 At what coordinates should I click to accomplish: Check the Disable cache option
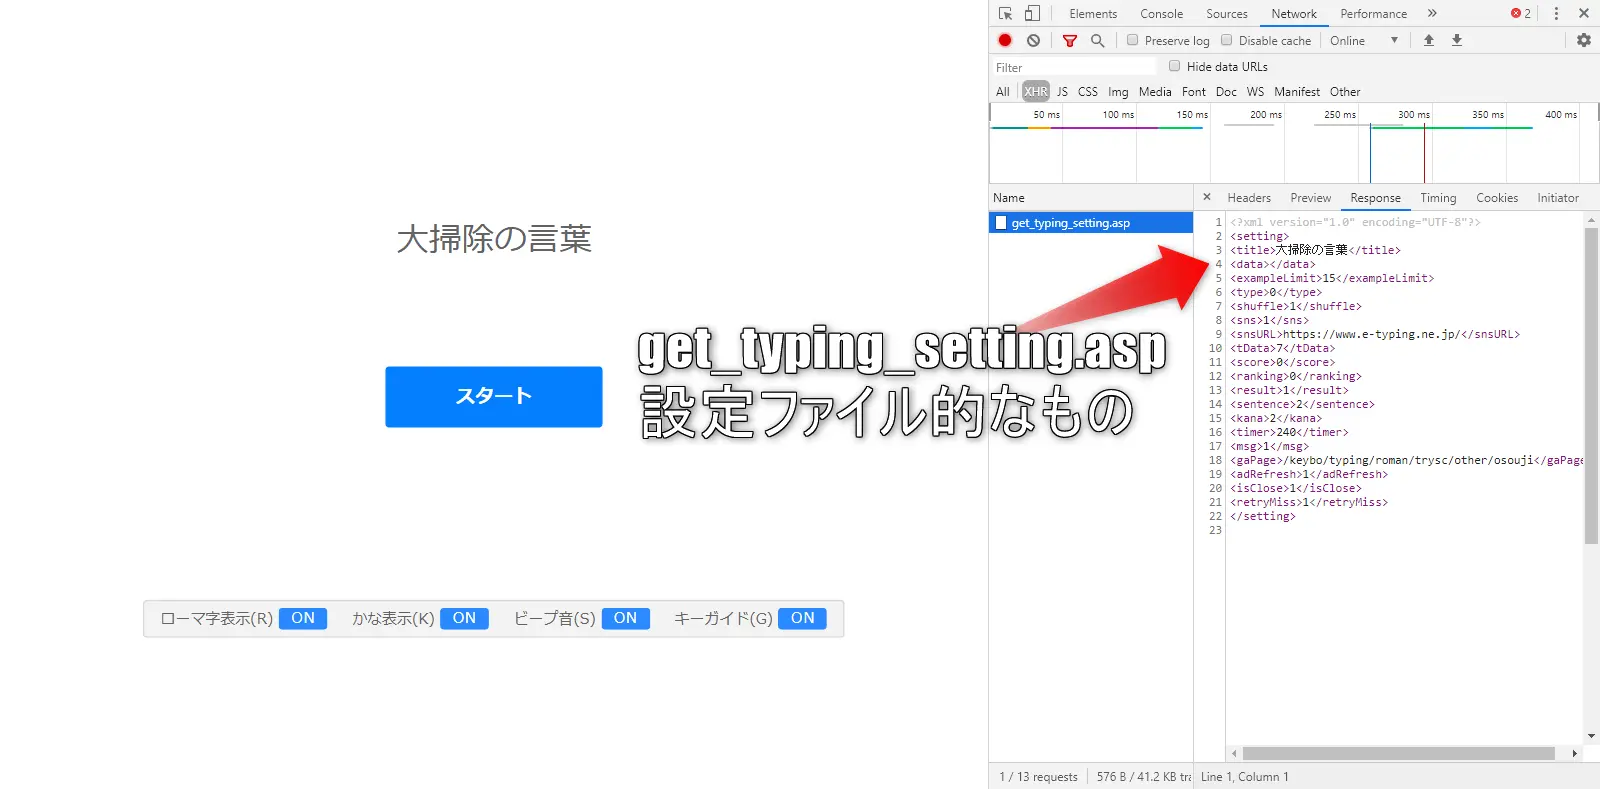pos(1226,41)
